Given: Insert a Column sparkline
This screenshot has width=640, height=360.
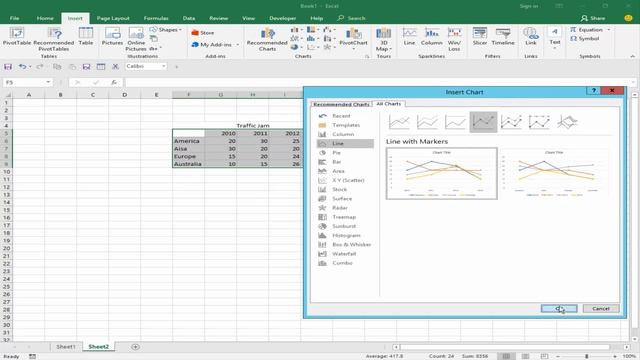Looking at the screenshot, I should pyautogui.click(x=431, y=36).
